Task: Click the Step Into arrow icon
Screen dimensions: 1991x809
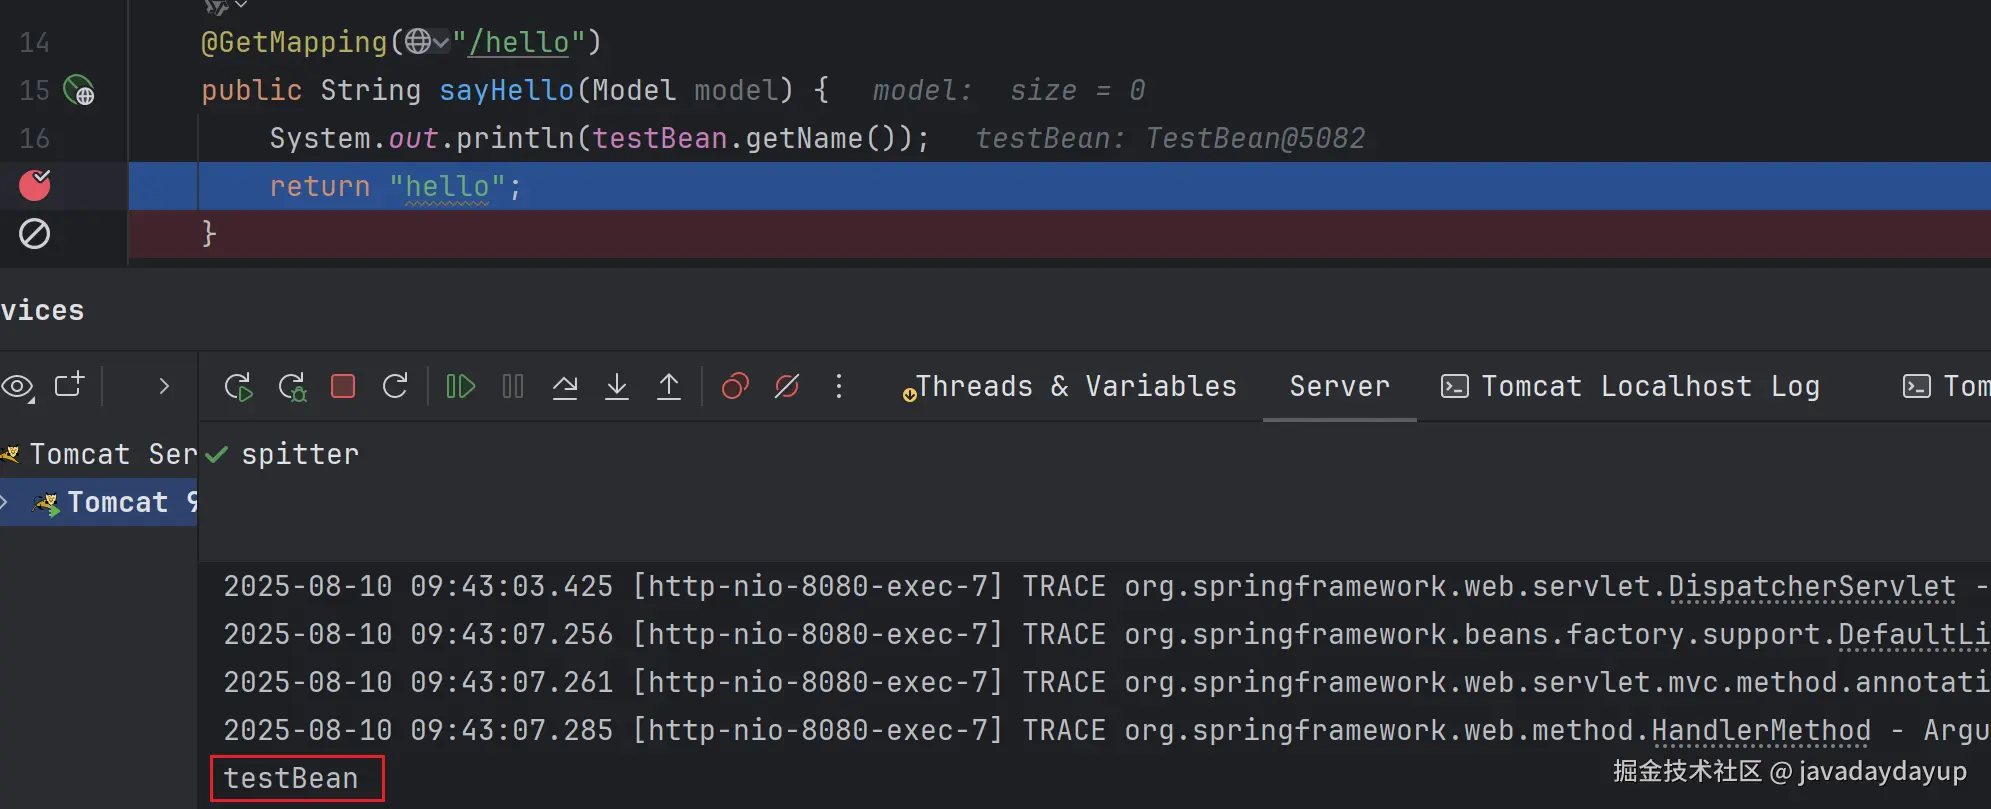Action: [x=617, y=386]
